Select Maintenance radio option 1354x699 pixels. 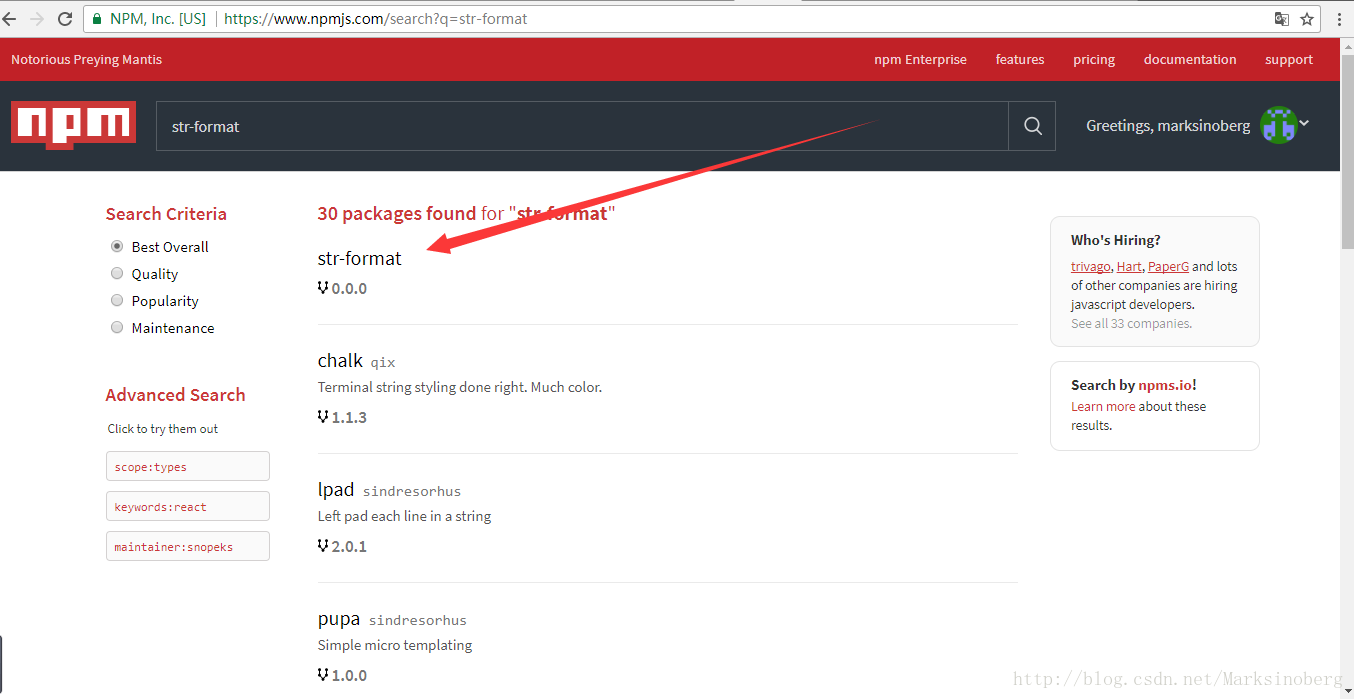[x=117, y=327]
